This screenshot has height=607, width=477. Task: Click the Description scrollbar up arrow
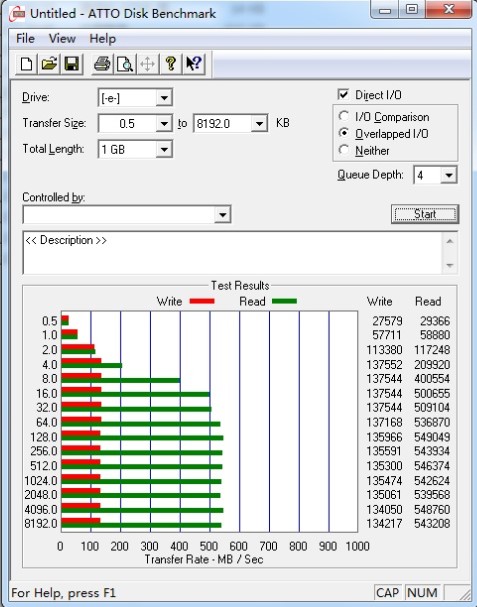pos(450,242)
